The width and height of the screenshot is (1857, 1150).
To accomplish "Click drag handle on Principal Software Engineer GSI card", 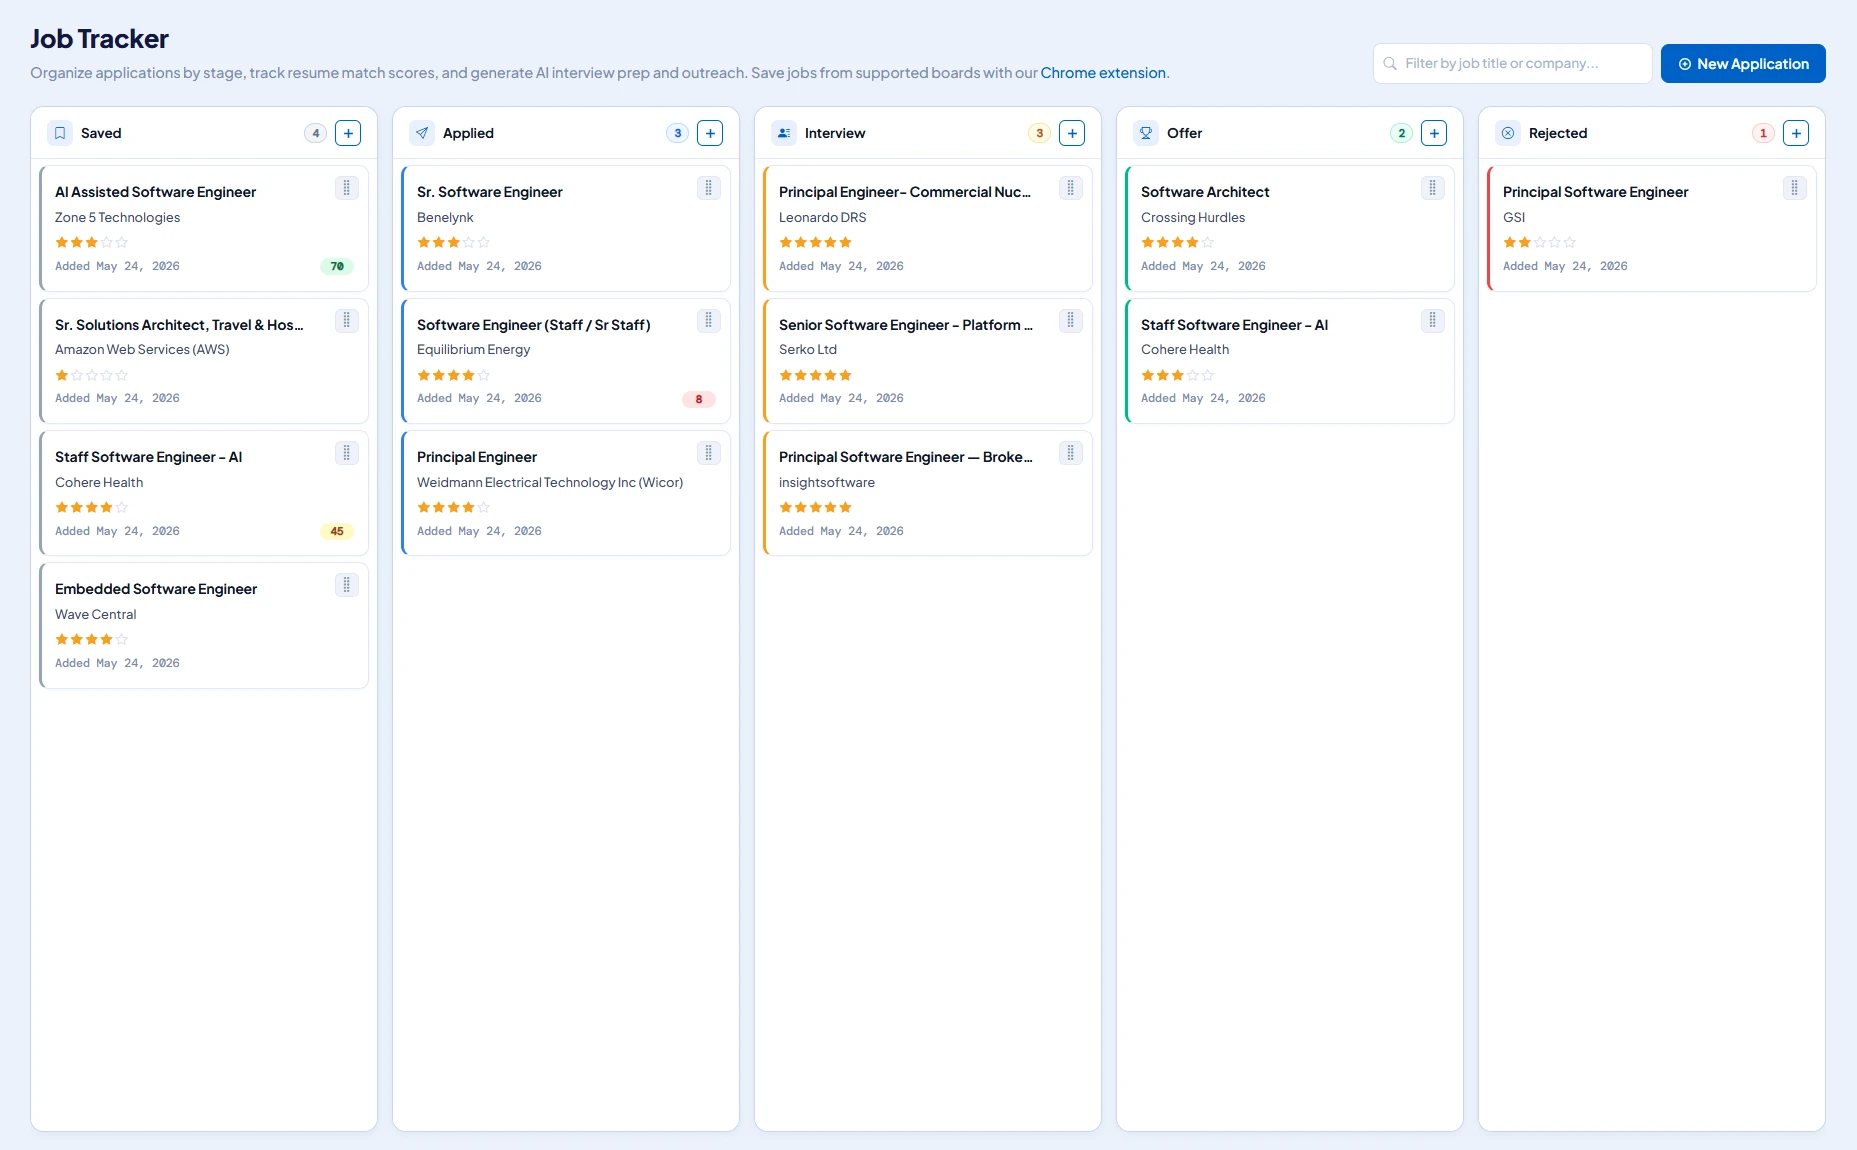I will [x=1795, y=188].
